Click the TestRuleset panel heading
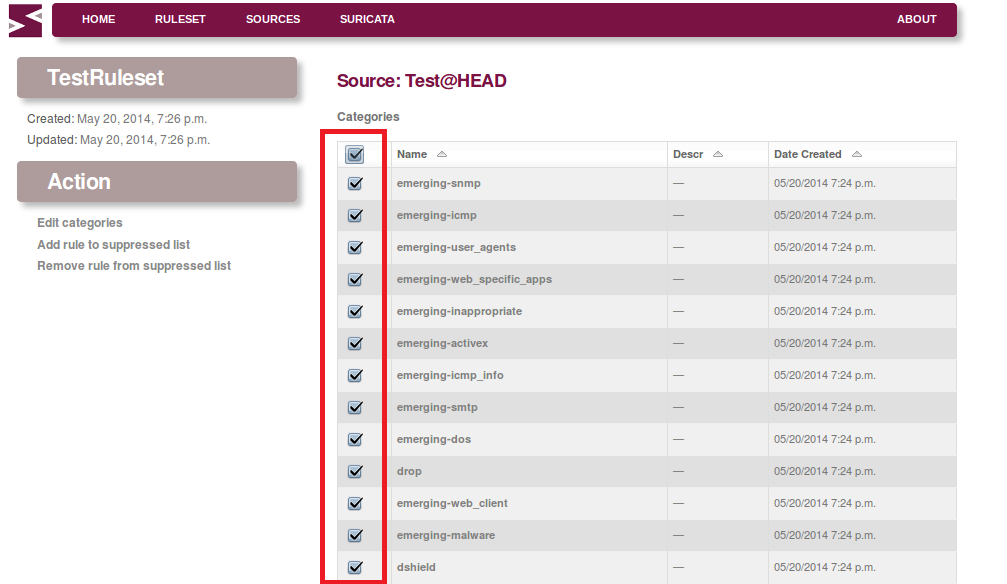The height and width of the screenshot is (584, 1007). pyautogui.click(x=157, y=78)
